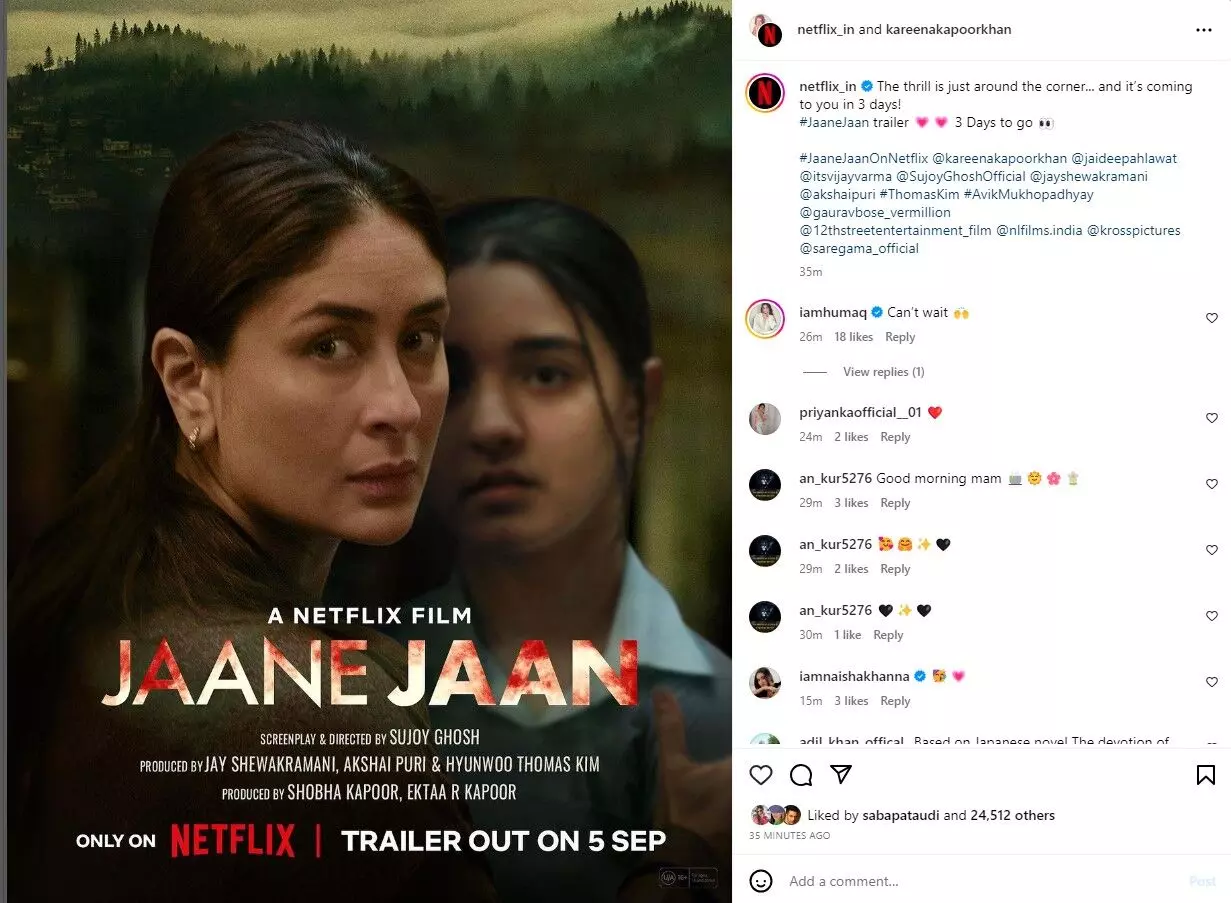This screenshot has height=903, width=1231.
Task: Open iamhumaq's profile avatar
Action: [x=765, y=319]
